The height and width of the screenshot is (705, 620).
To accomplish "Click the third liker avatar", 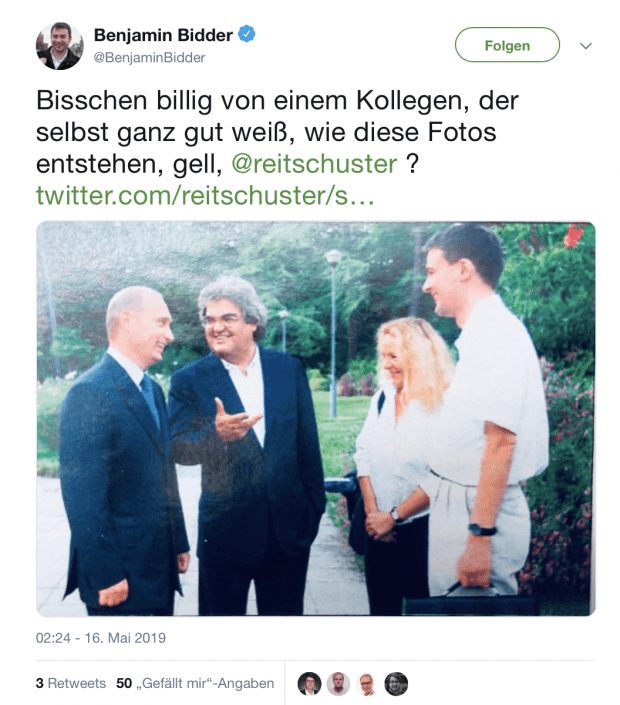I will point(367,684).
